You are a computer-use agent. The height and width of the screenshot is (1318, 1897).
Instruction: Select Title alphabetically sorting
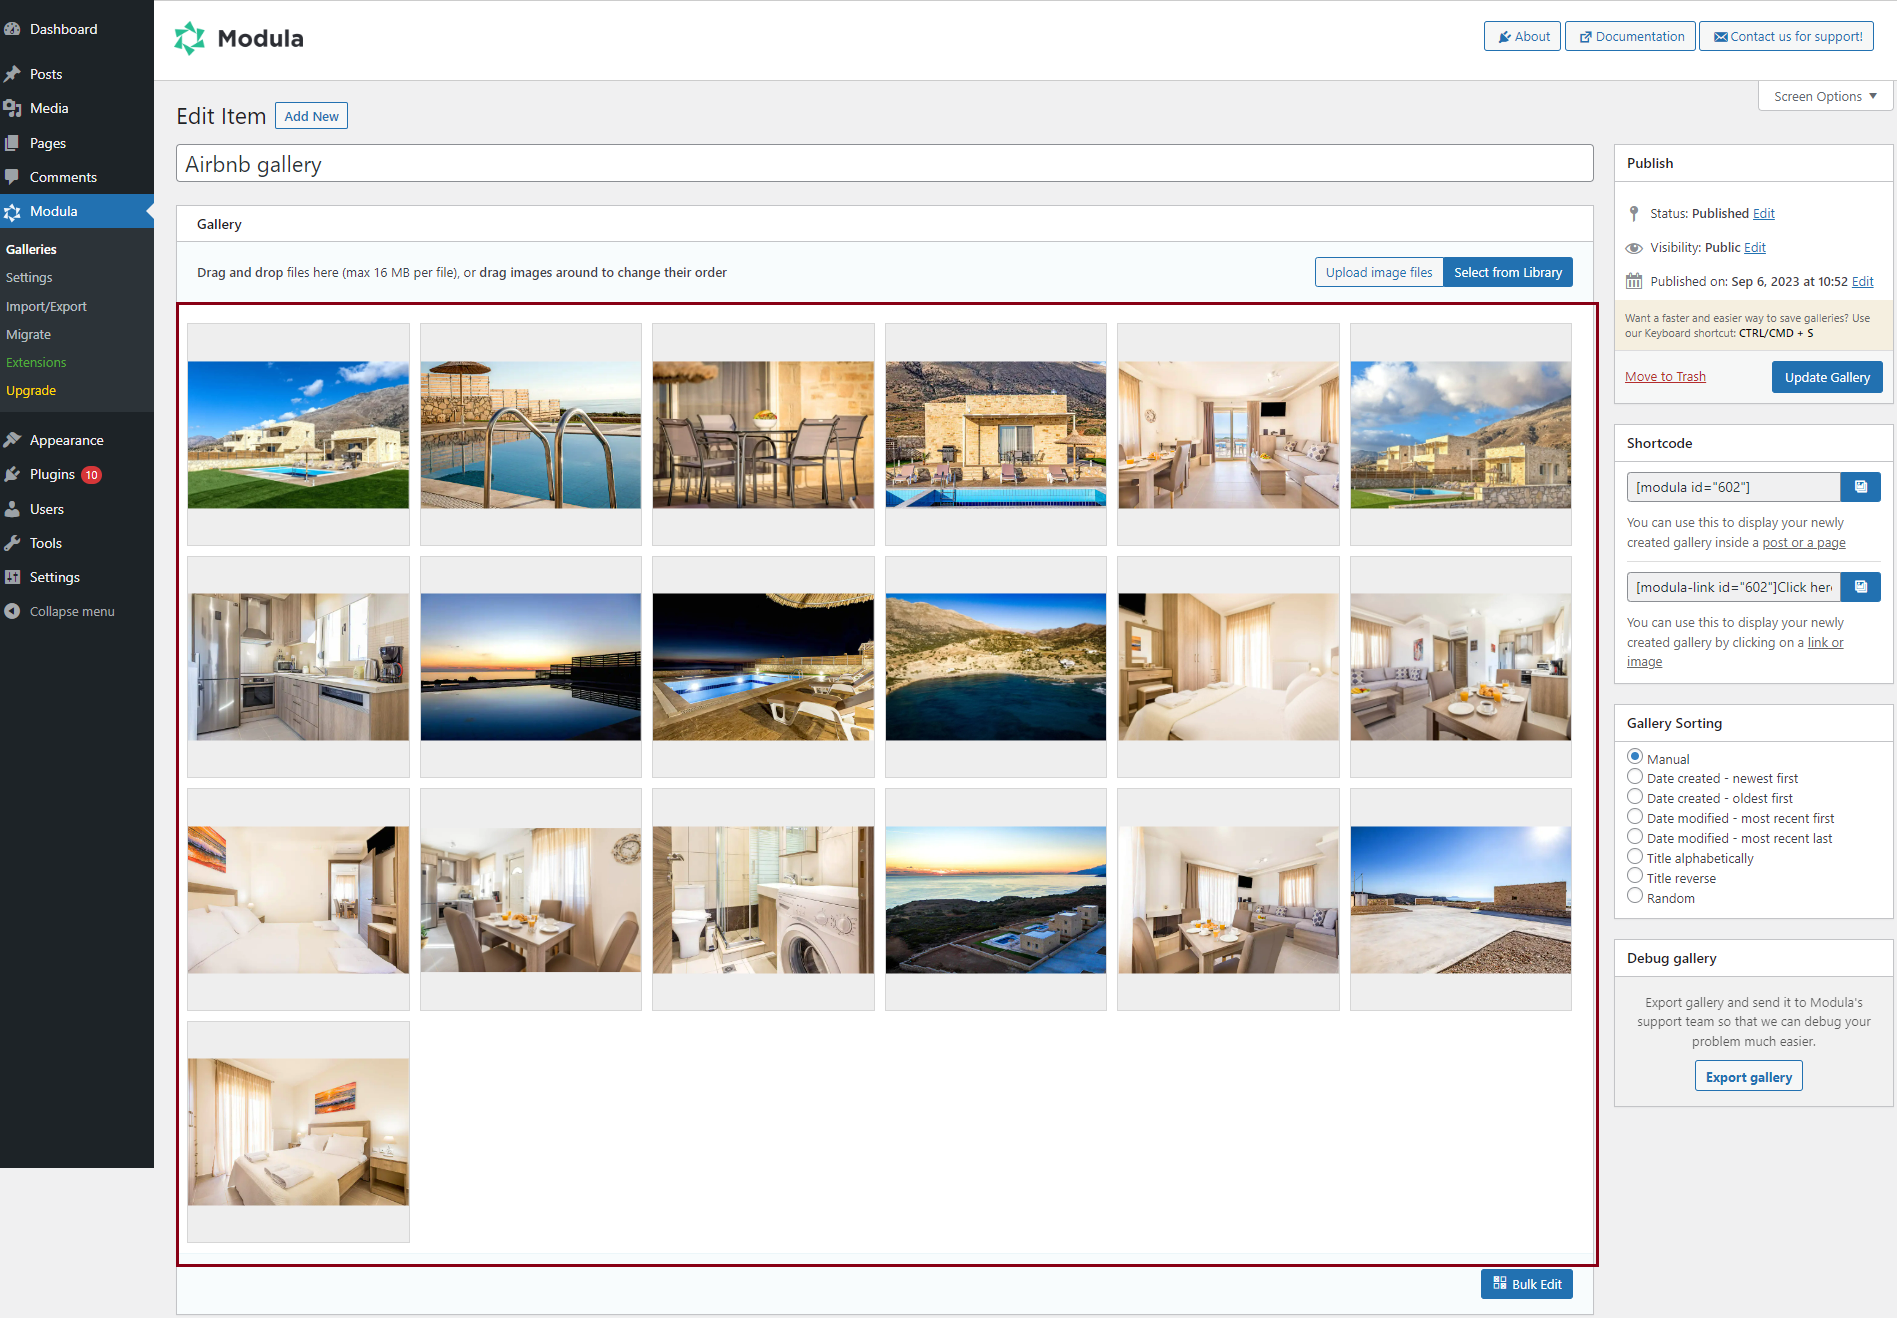[1635, 857]
